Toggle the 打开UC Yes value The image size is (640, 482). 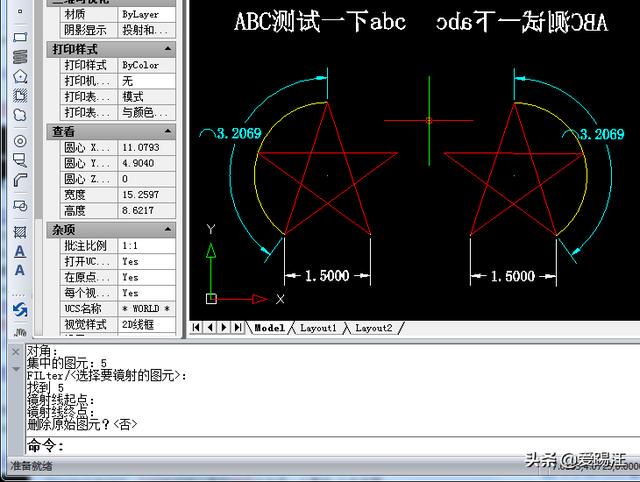click(x=147, y=262)
